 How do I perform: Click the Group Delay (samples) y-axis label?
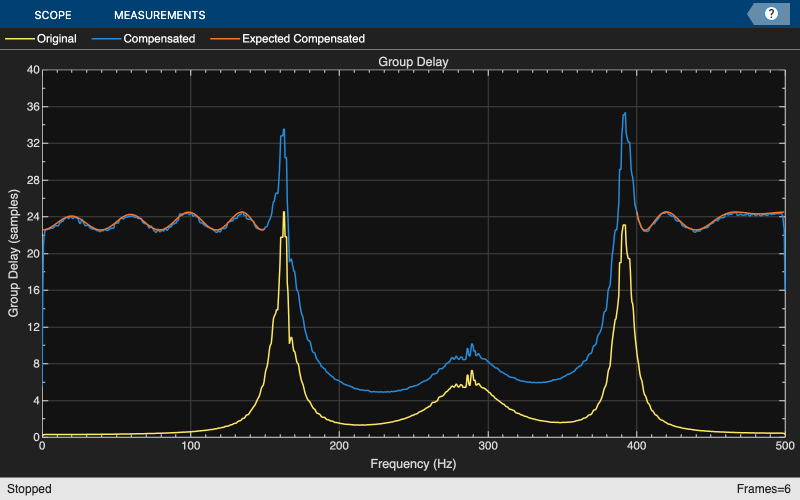pyautogui.click(x=14, y=253)
